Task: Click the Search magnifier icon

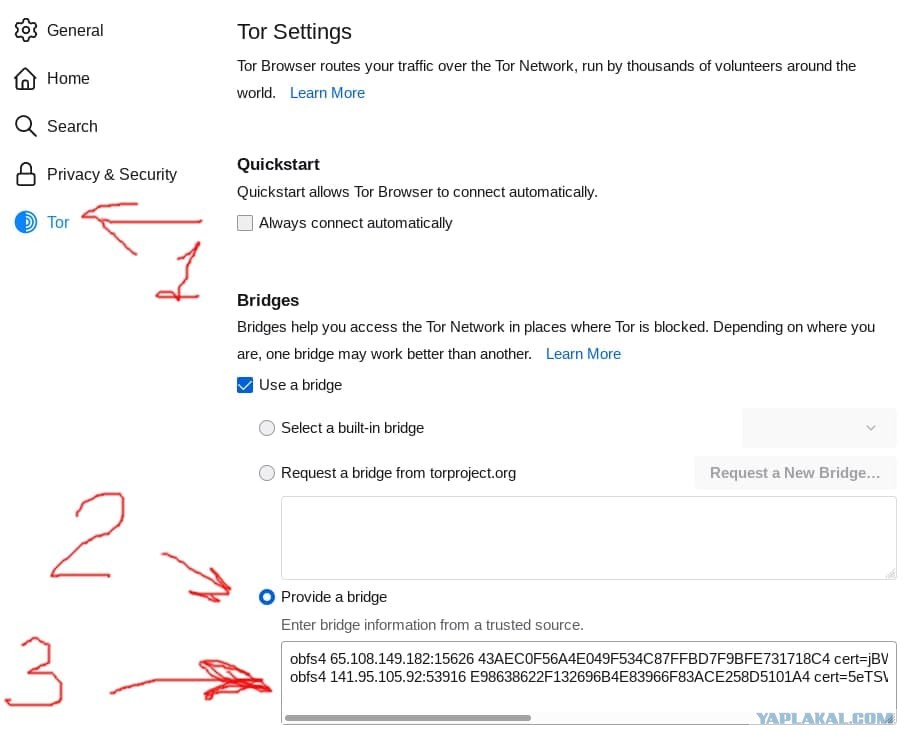Action: tap(26, 126)
